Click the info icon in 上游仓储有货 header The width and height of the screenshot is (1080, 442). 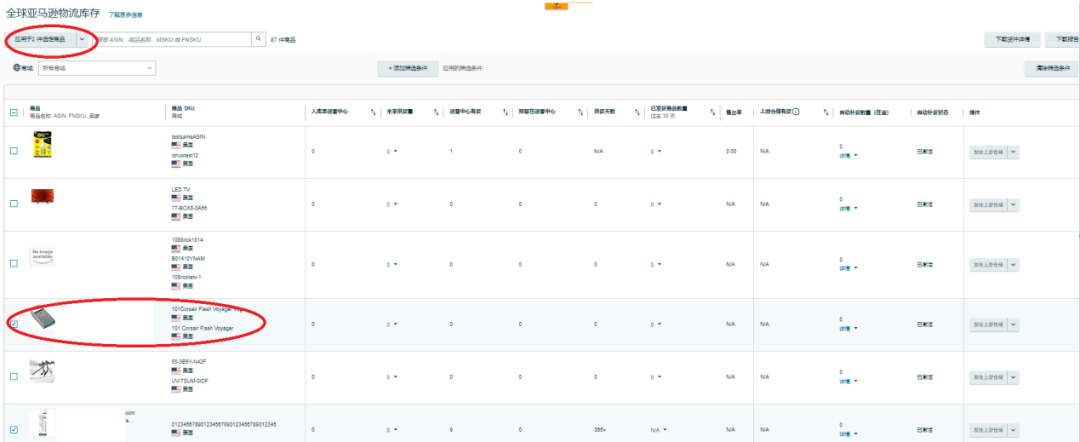pyautogui.click(x=796, y=112)
